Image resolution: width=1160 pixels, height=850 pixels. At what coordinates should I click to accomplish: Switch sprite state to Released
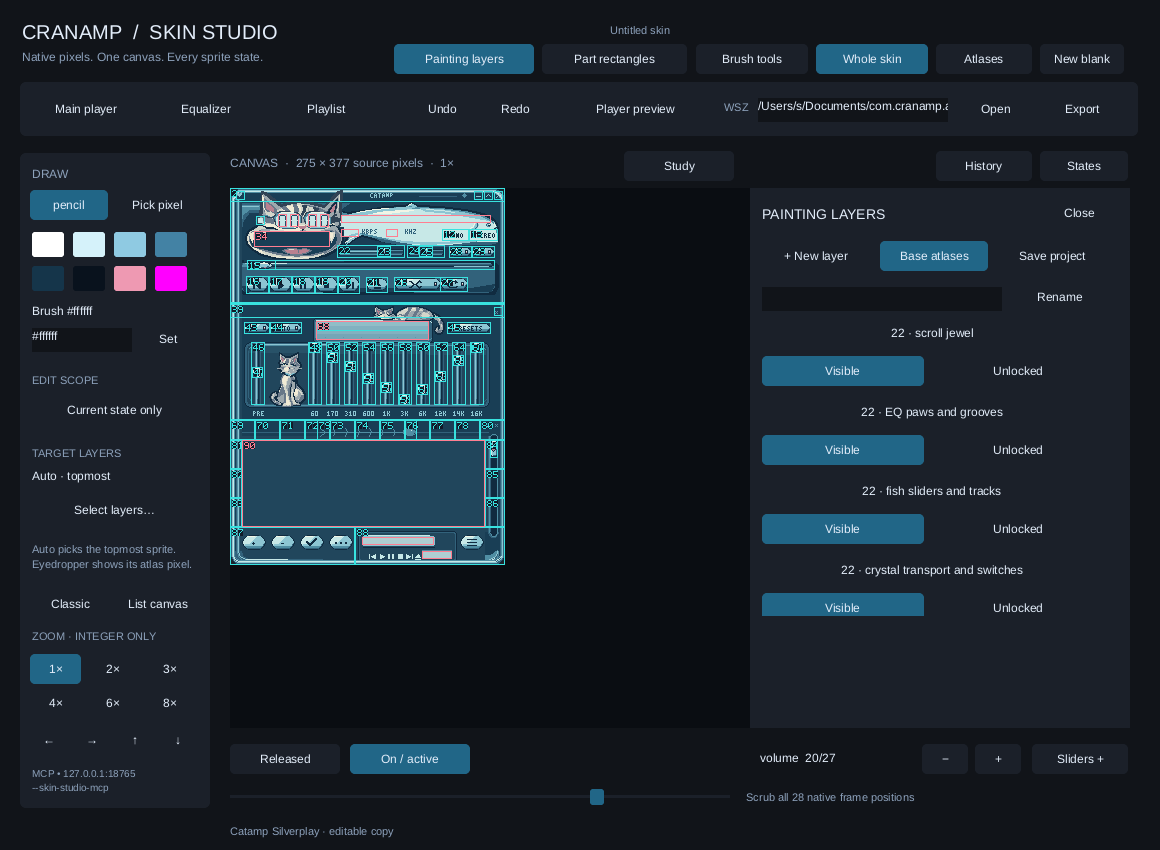click(285, 759)
